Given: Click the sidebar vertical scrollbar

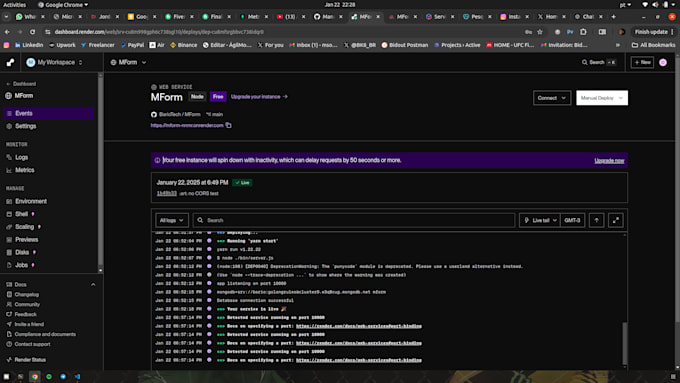Looking at the screenshot, I should pyautogui.click(x=100, y=172).
